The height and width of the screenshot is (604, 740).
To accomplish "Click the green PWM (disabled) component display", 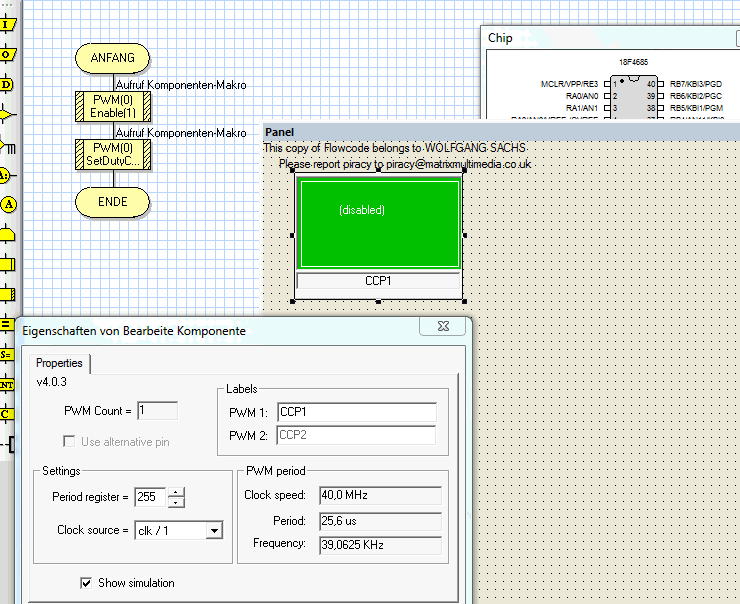I will (x=380, y=224).
